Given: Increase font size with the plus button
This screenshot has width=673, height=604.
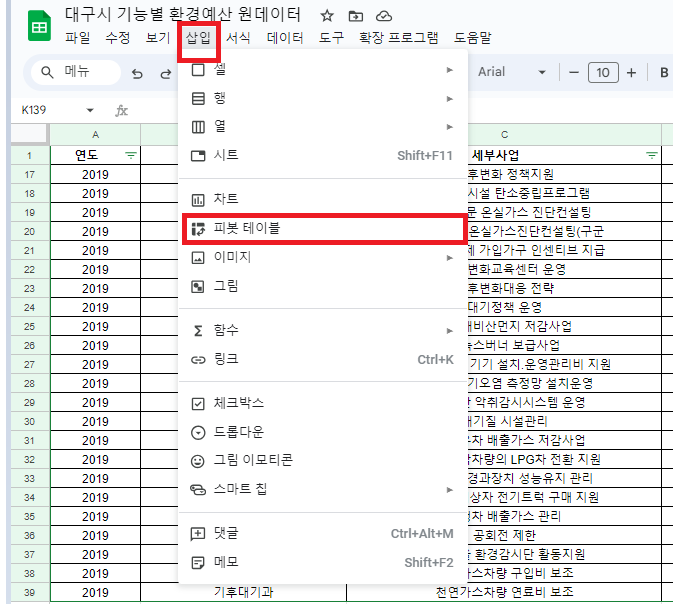Looking at the screenshot, I should point(631,72).
